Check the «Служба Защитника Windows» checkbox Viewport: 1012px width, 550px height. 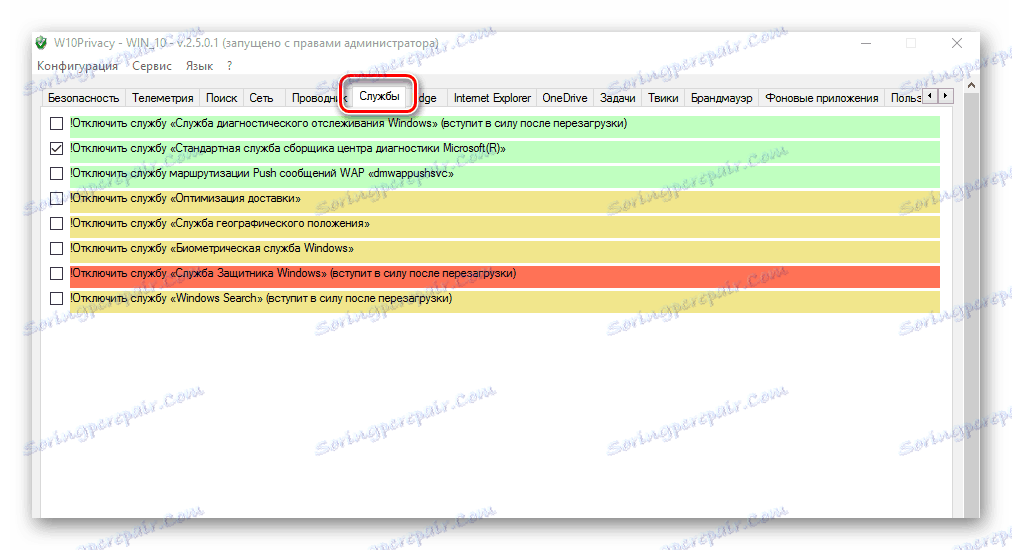(56, 274)
